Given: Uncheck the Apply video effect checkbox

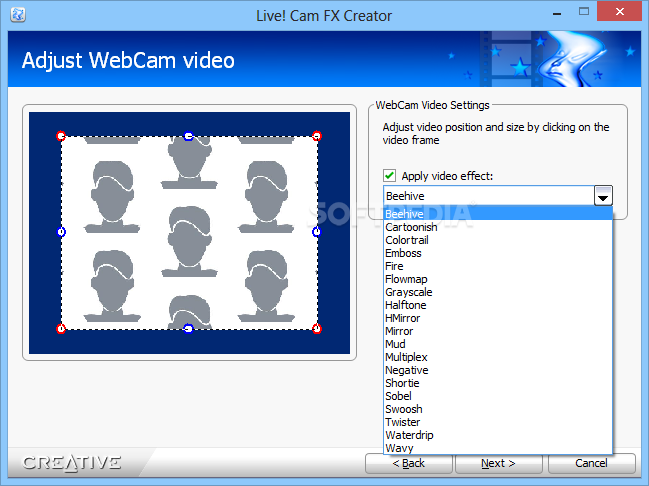Looking at the screenshot, I should pos(389,176).
